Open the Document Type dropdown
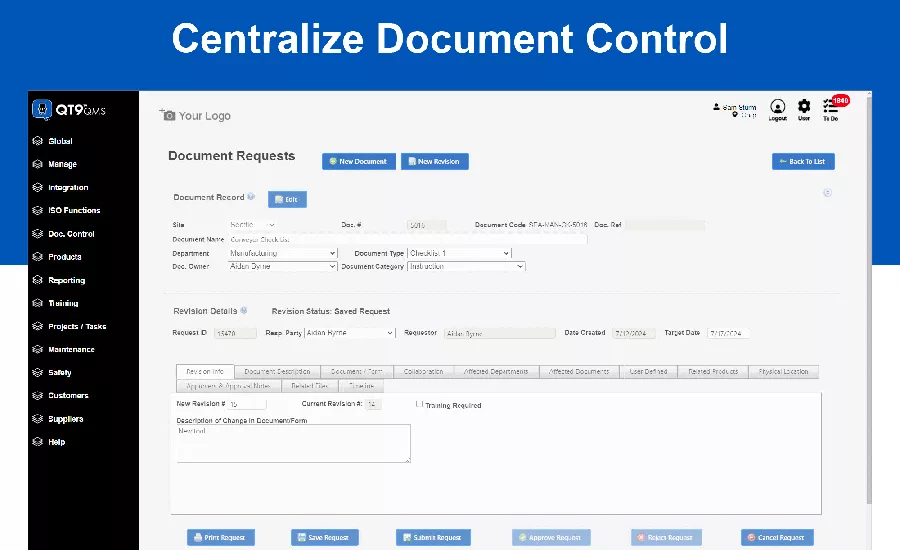 coord(459,253)
